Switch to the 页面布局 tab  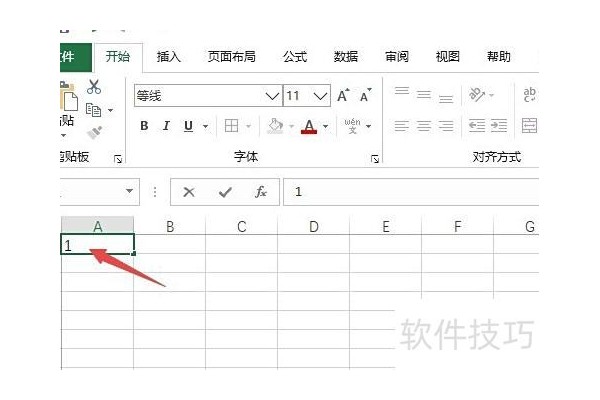pos(232,57)
